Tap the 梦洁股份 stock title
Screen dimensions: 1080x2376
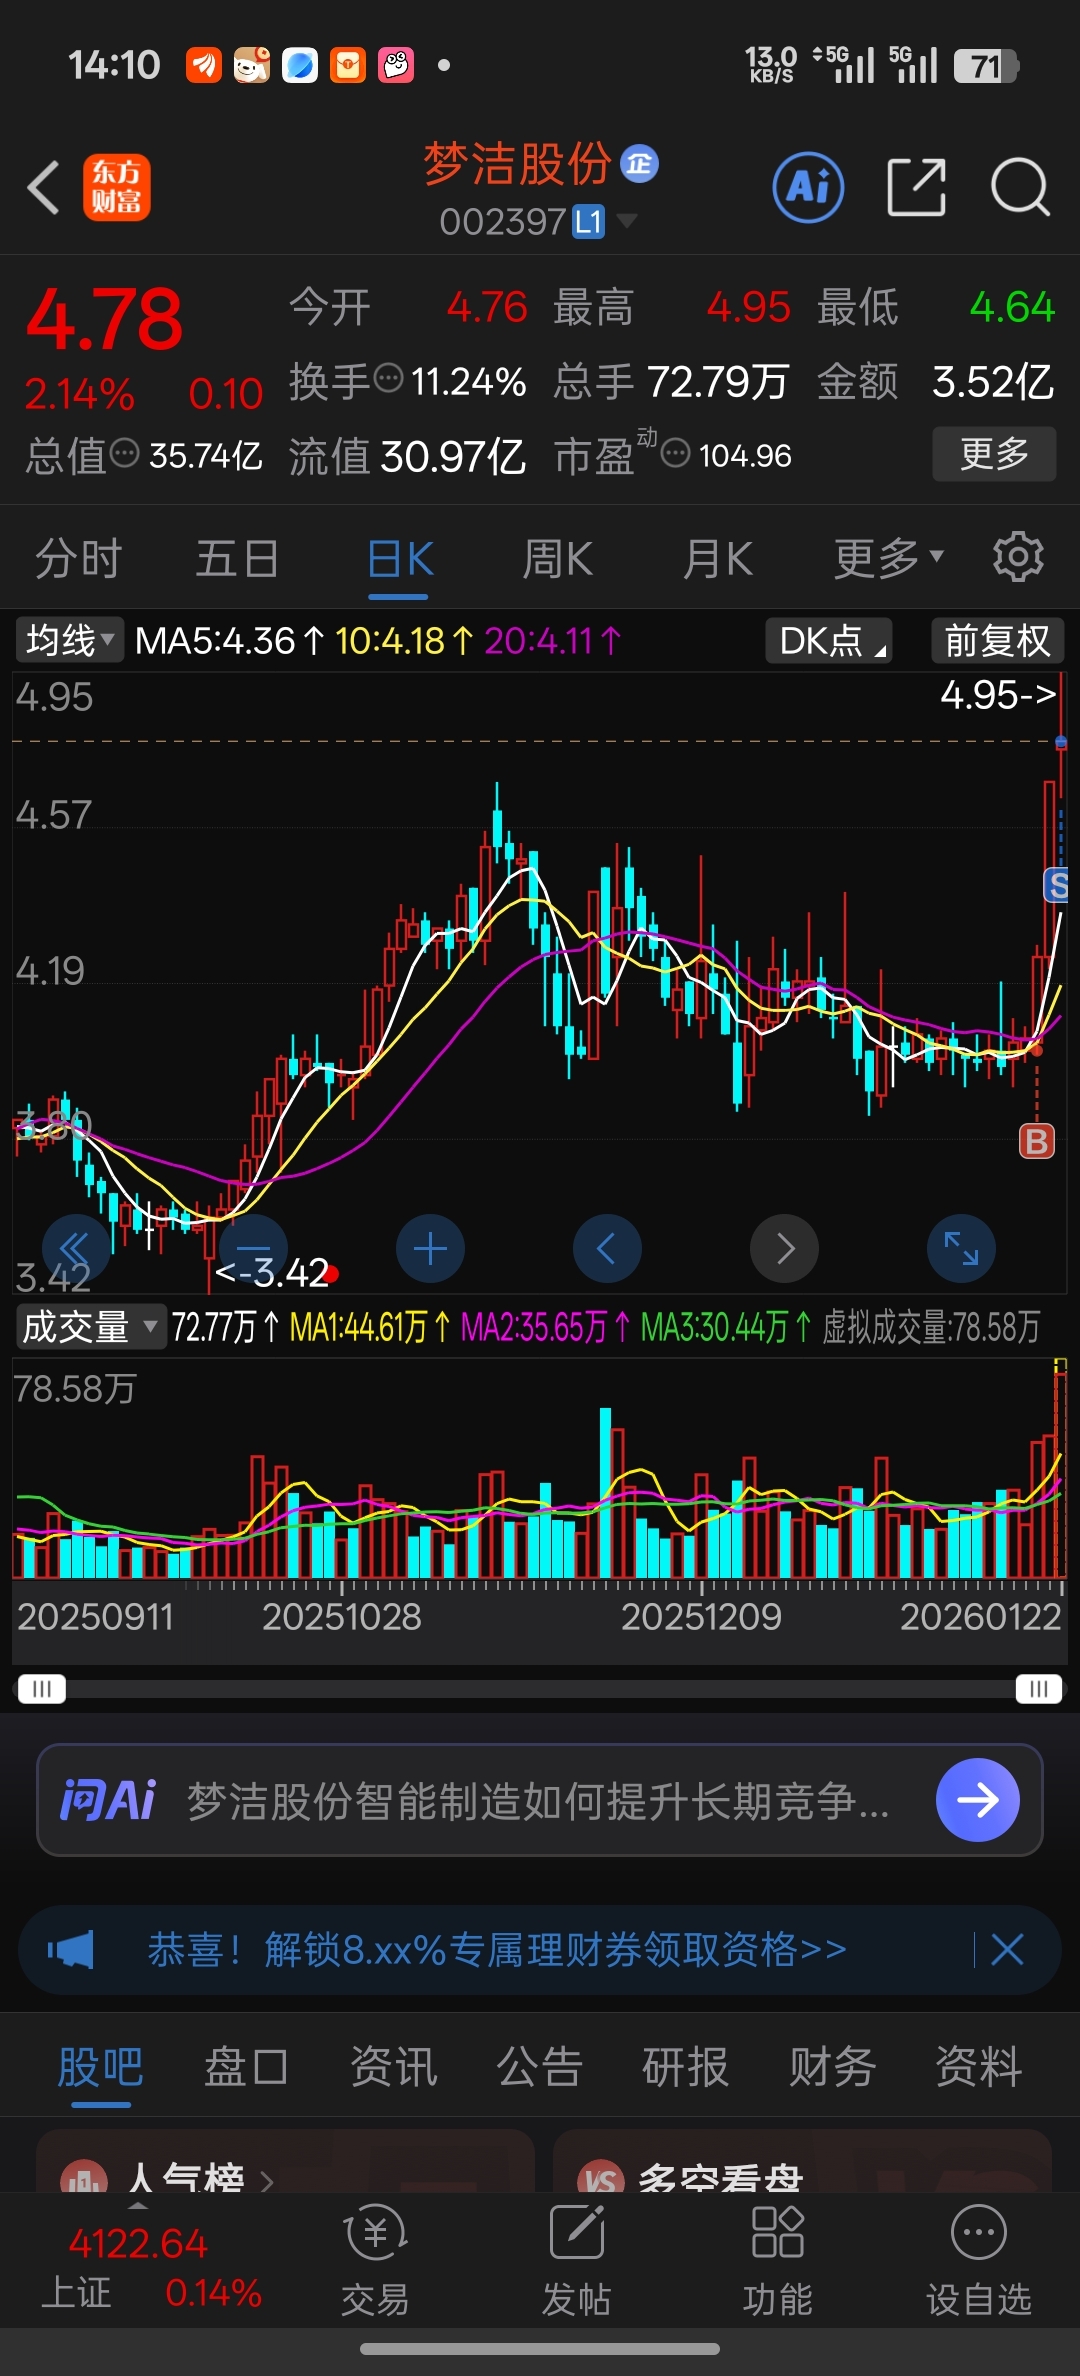517,163
